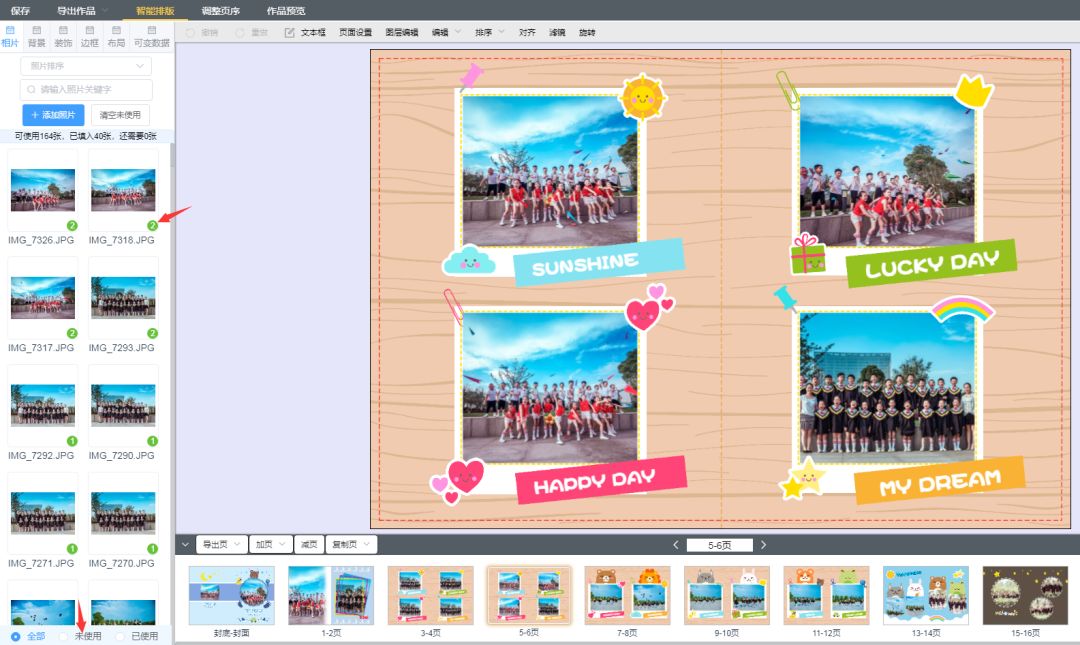Collapse the page strip with the chevron icon
This screenshot has height=645, width=1080.
pyautogui.click(x=185, y=544)
